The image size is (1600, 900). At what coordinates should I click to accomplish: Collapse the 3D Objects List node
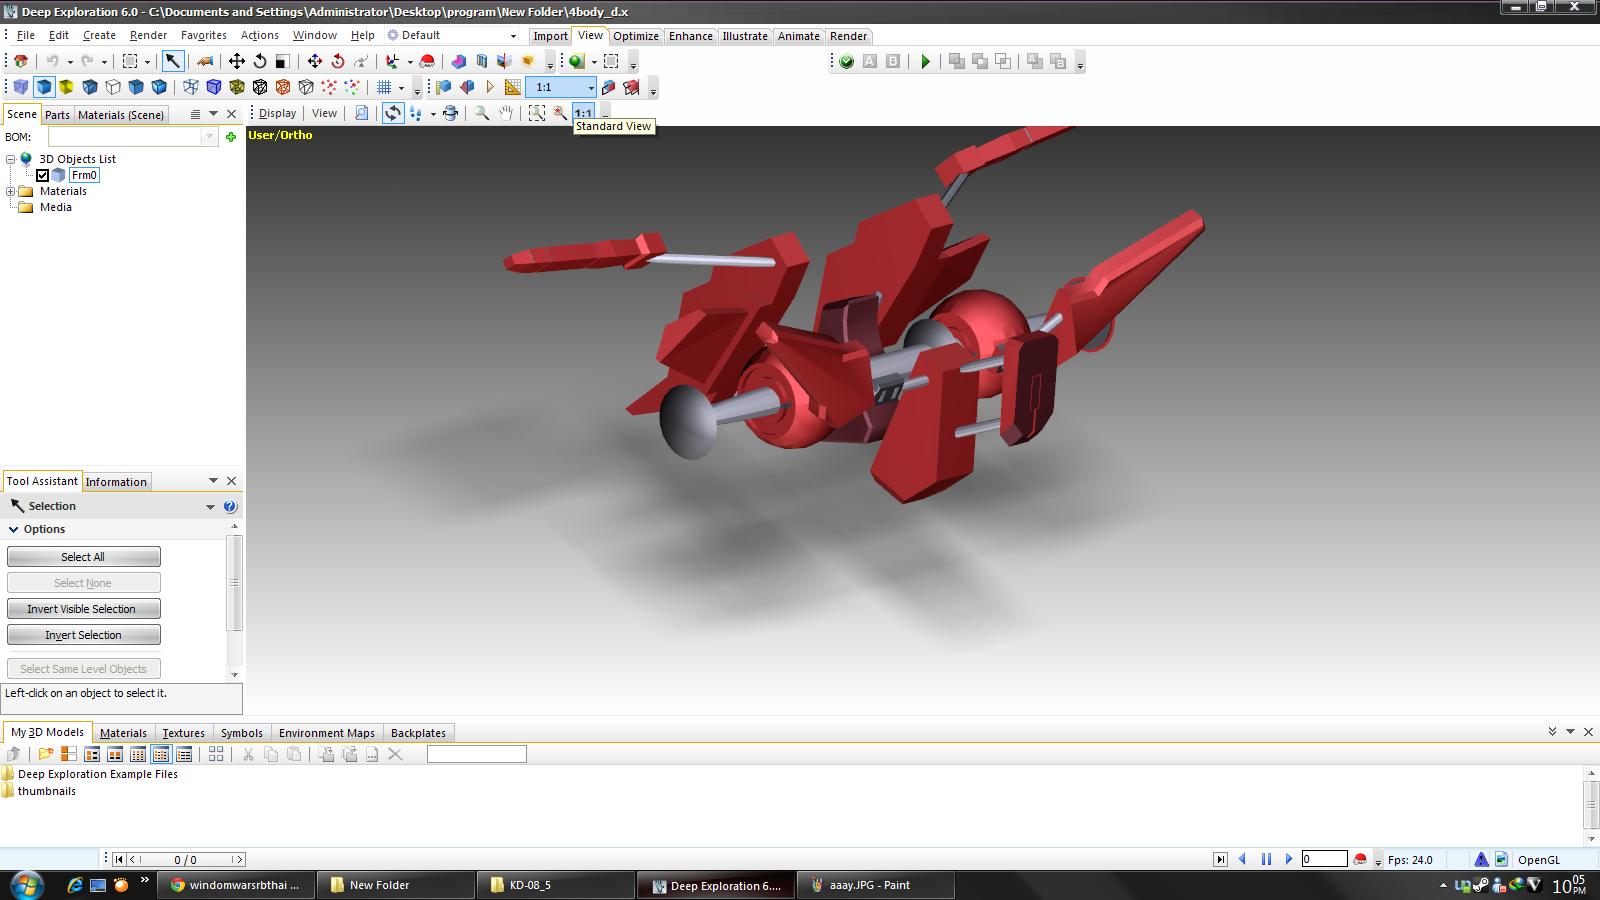click(x=11, y=159)
